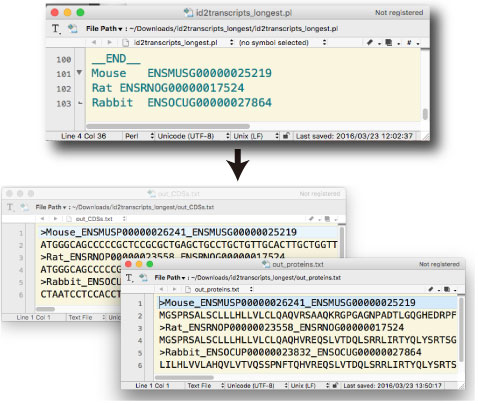Image resolution: width=478 pixels, height=404 pixels.
Task: Click the pencil icon in top window navigation bar
Action: pyautogui.click(x=369, y=42)
